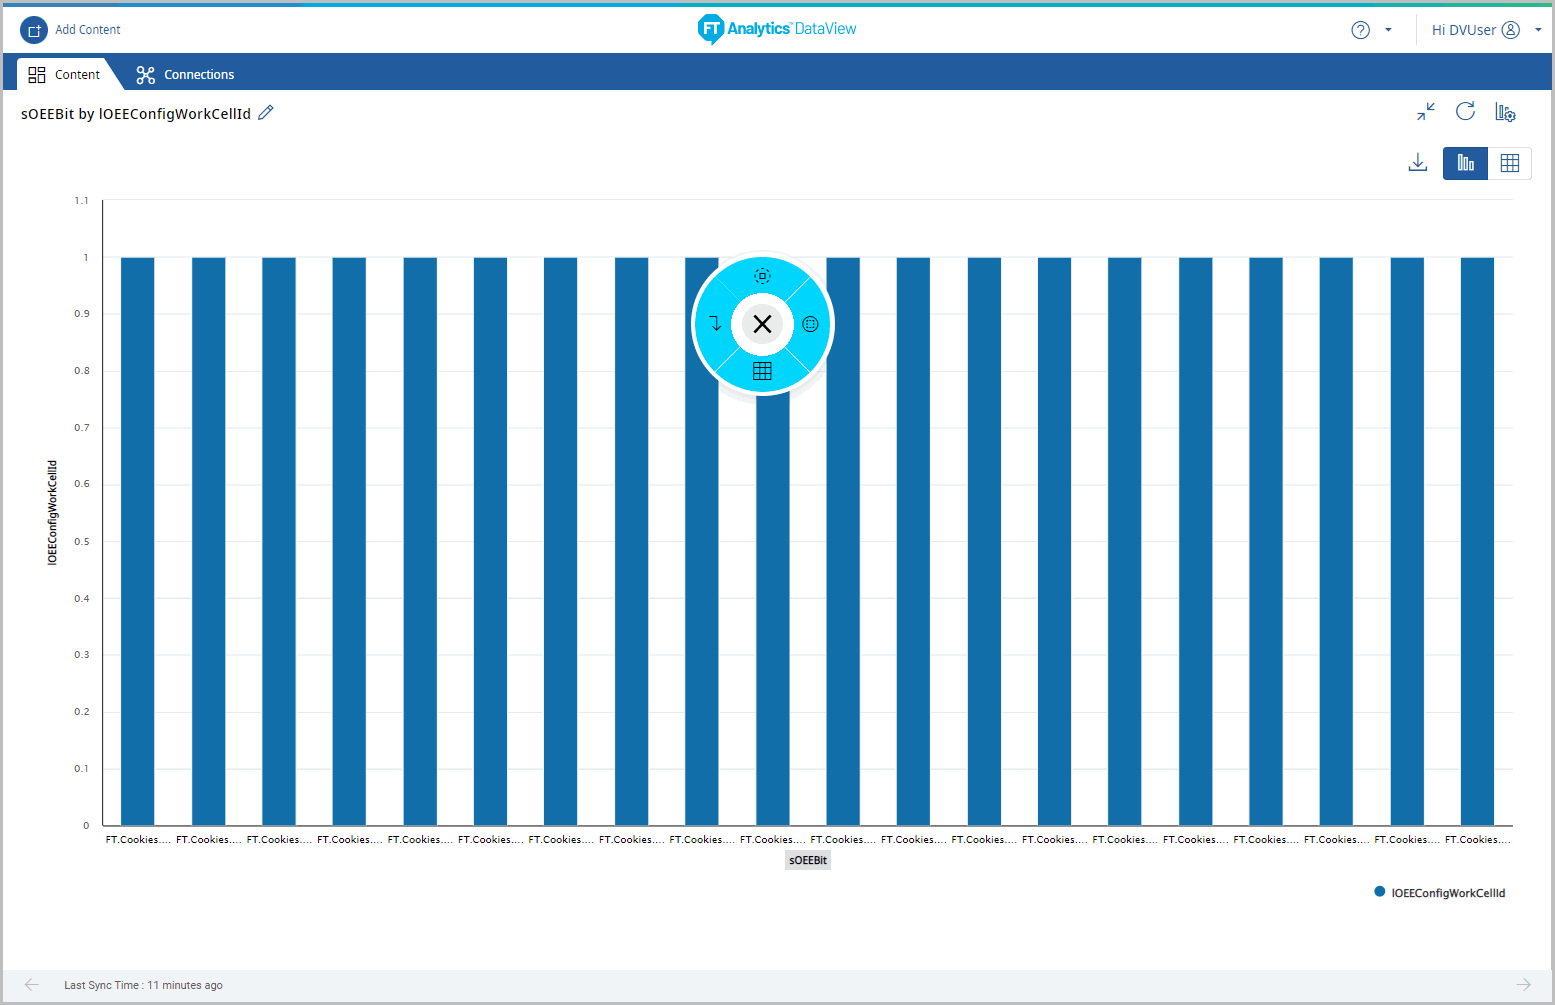1555x1005 pixels.
Task: Click the drill down arrow in the radial menu
Action: (715, 323)
